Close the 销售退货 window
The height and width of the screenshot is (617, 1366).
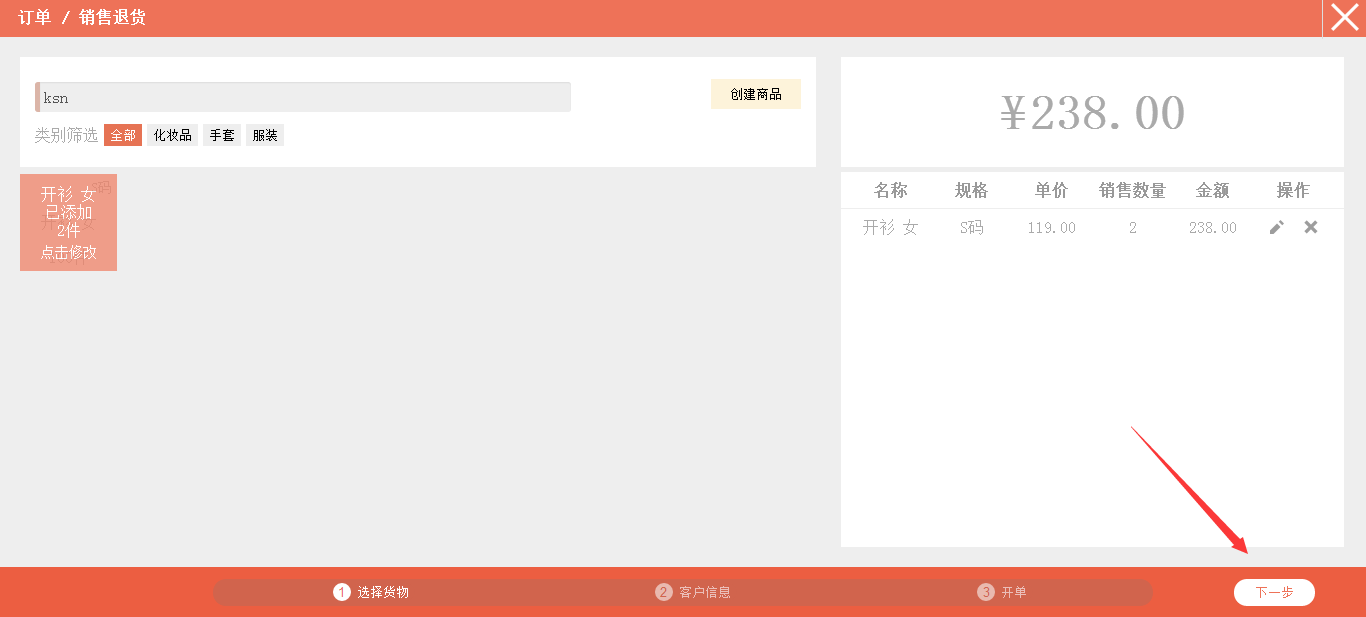1344,18
